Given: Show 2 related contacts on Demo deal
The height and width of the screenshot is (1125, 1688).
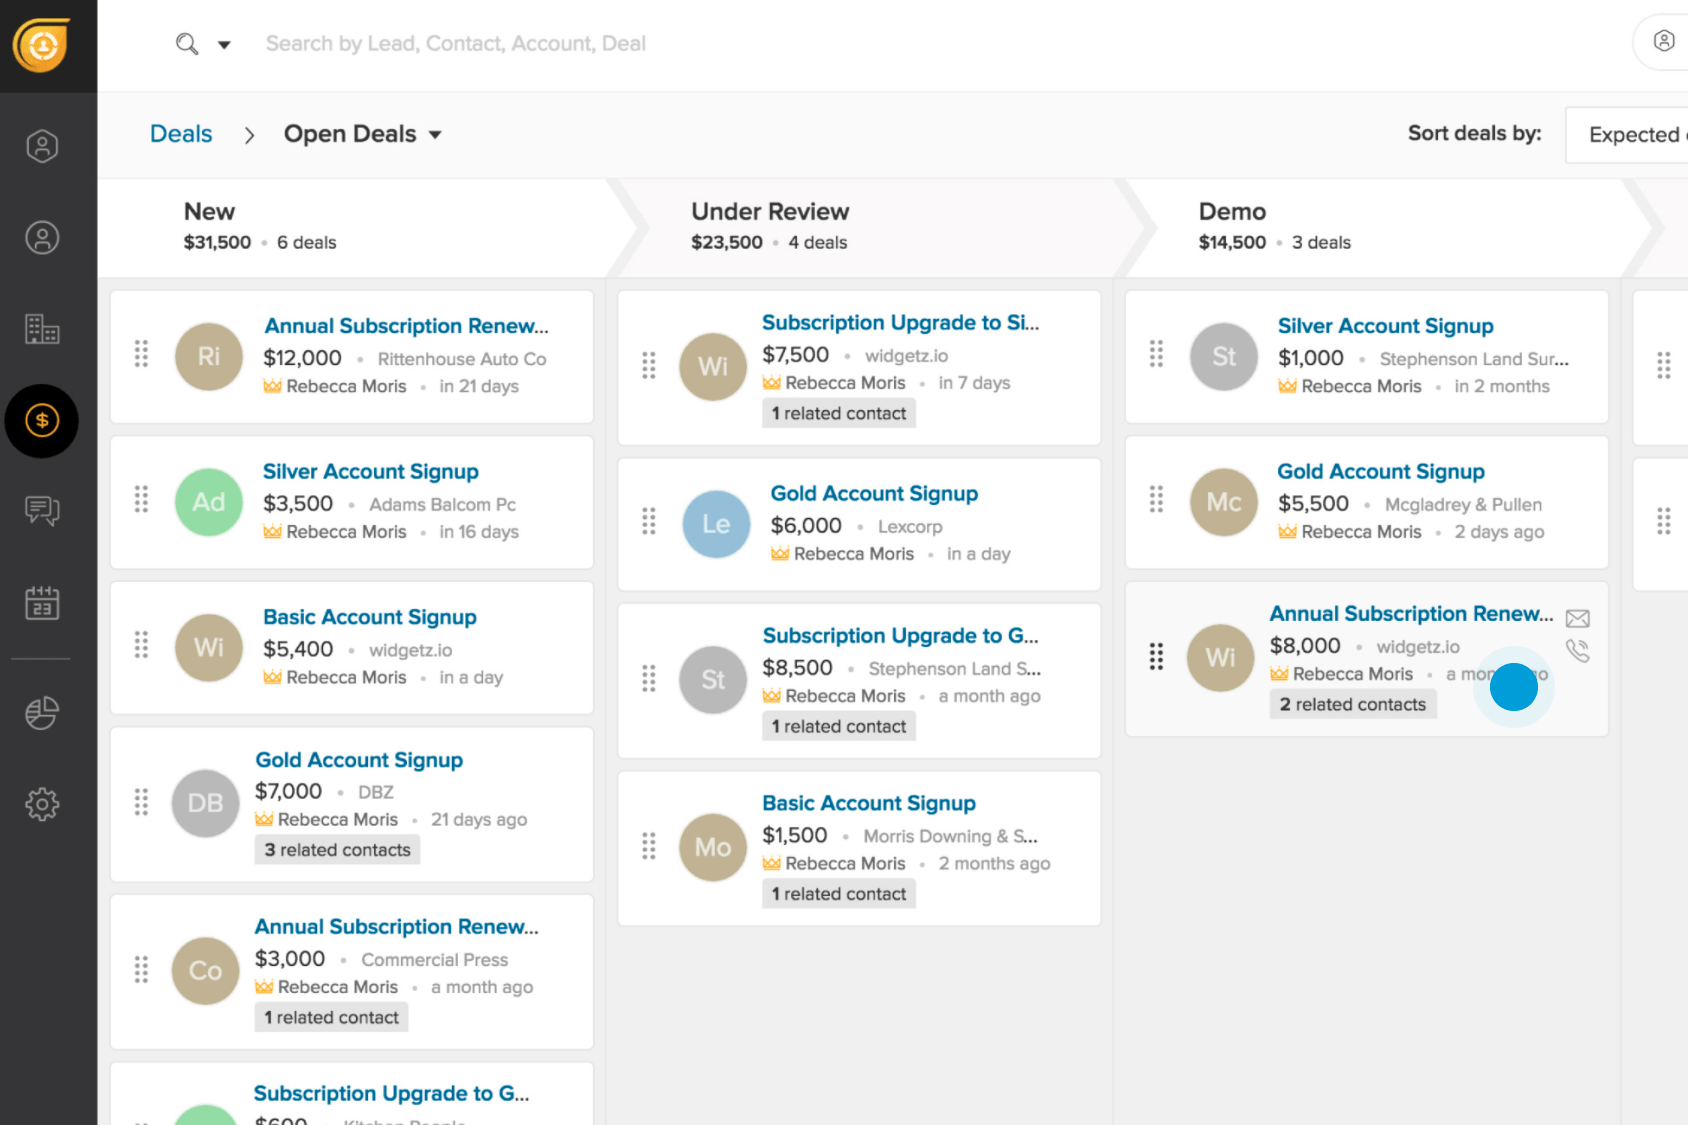Looking at the screenshot, I should pos(1352,705).
